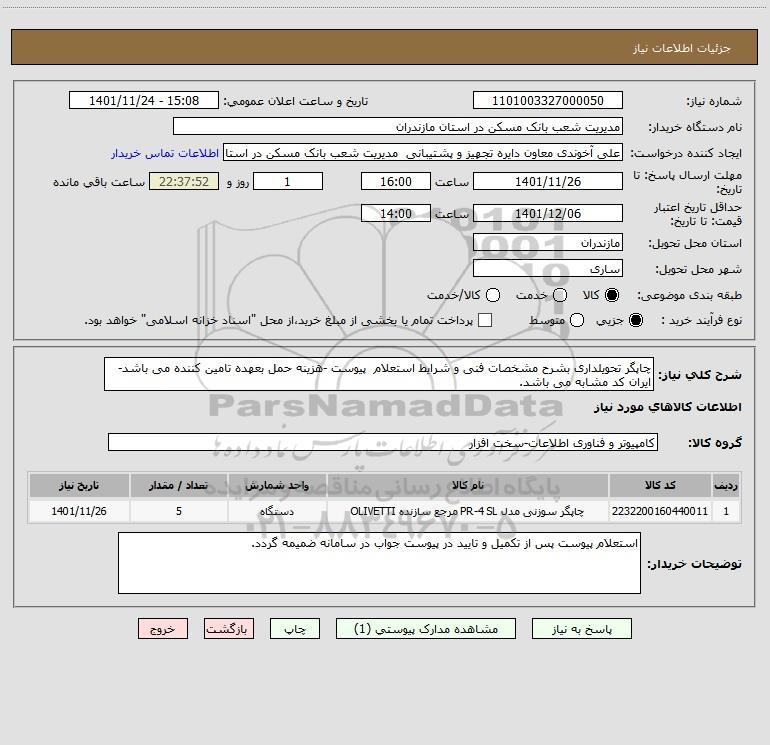Click the response deadline date 1401/11/26 field
The height and width of the screenshot is (745, 770).
pyautogui.click(x=548, y=181)
